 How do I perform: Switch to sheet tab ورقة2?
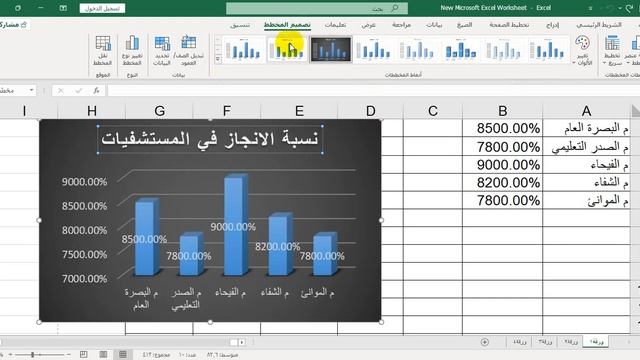[x=571, y=342]
